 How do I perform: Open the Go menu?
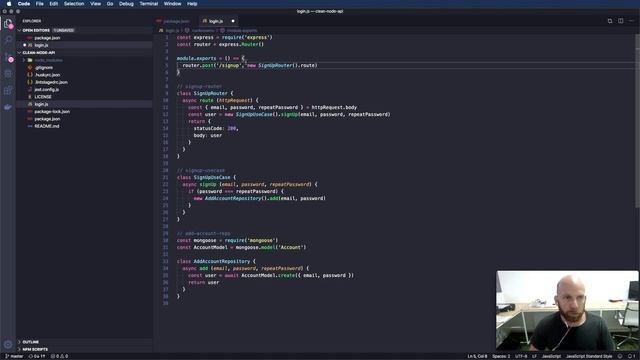click(x=110, y=4)
